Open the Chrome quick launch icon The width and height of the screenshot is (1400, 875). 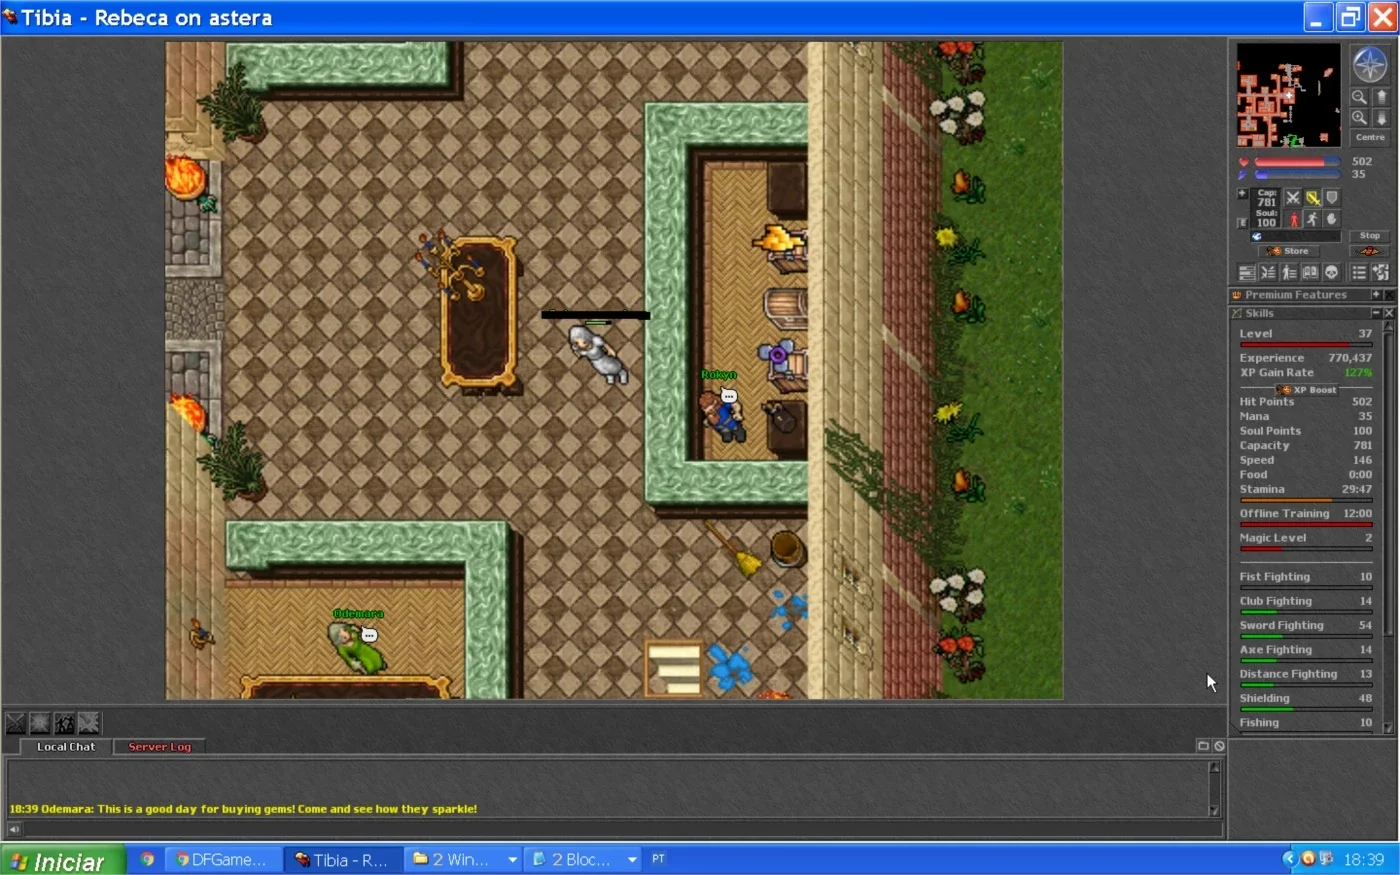coord(147,859)
